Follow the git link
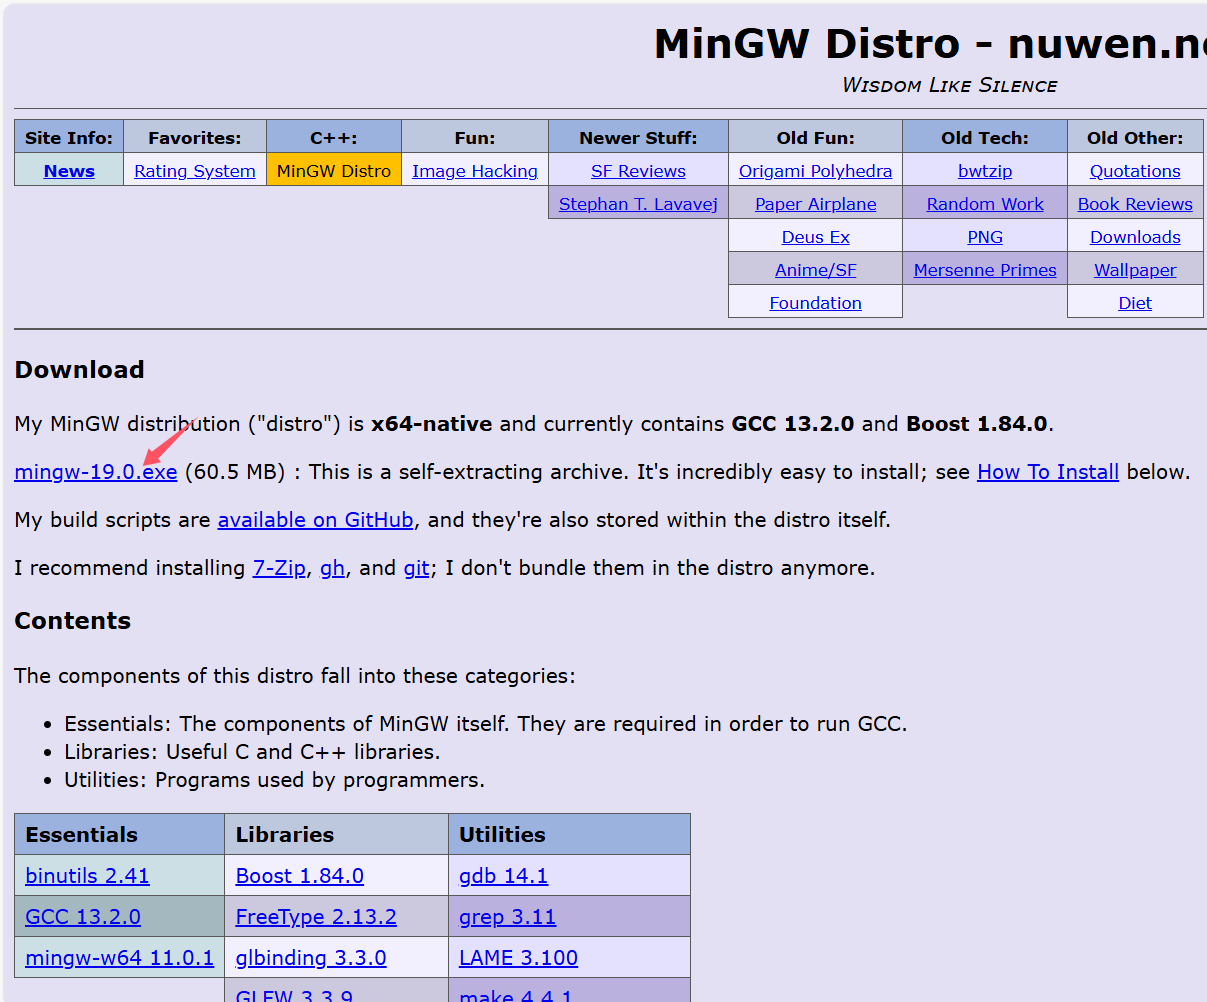 (416, 568)
